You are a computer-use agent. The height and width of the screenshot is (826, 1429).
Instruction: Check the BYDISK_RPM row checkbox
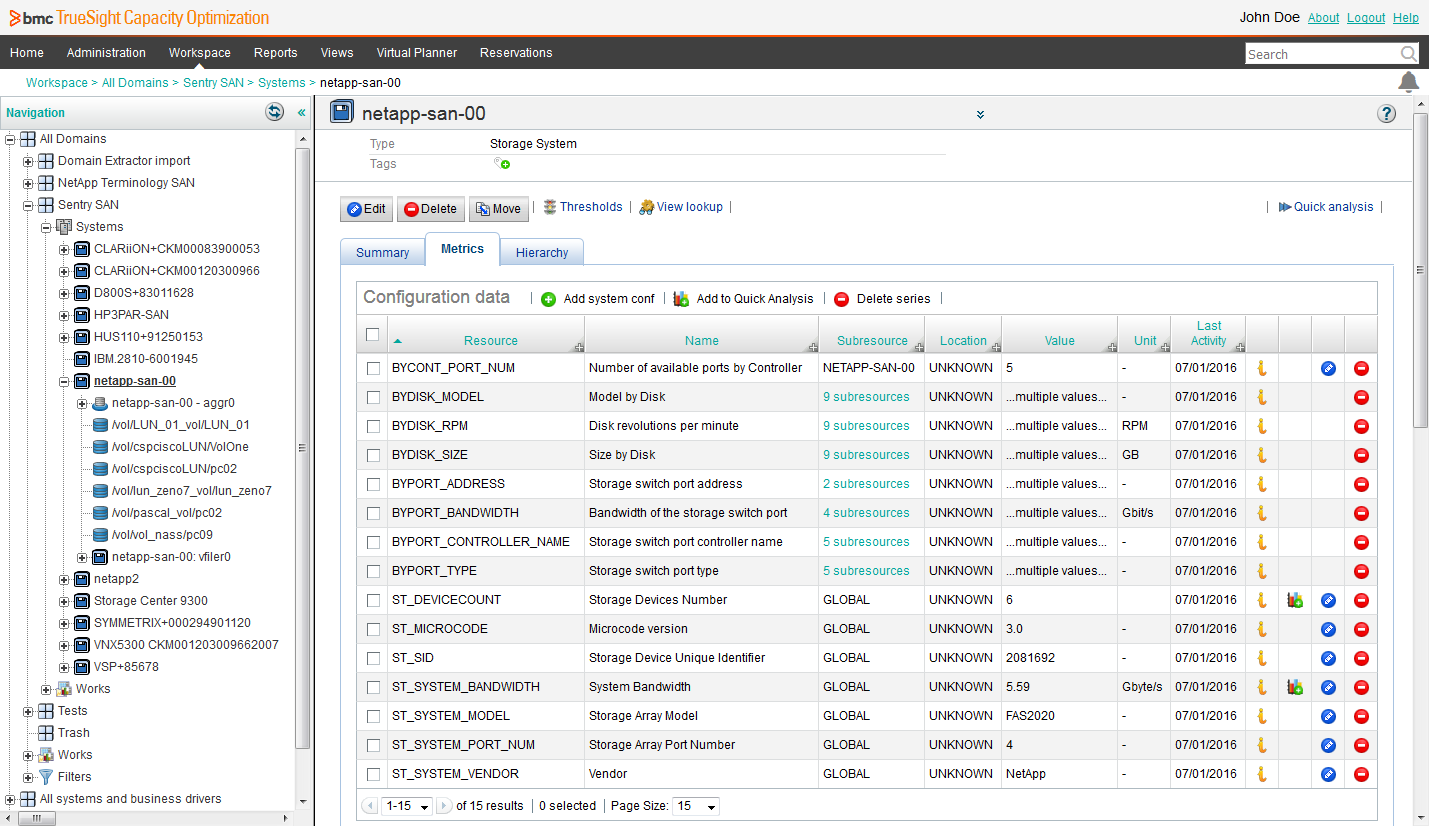tap(373, 426)
